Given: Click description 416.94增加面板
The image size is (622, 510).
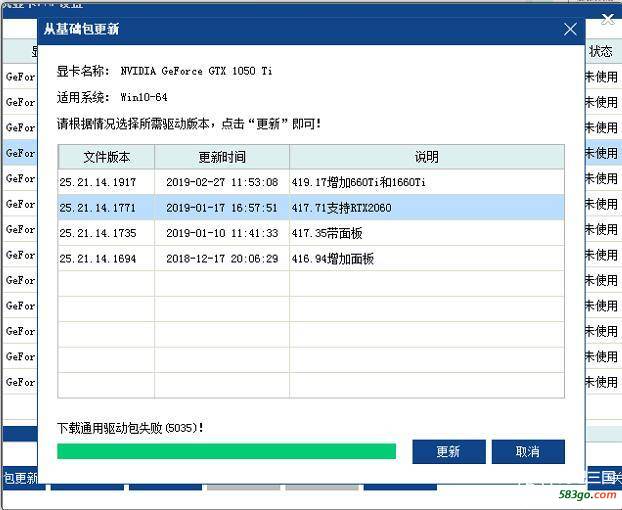Looking at the screenshot, I should point(333,259).
